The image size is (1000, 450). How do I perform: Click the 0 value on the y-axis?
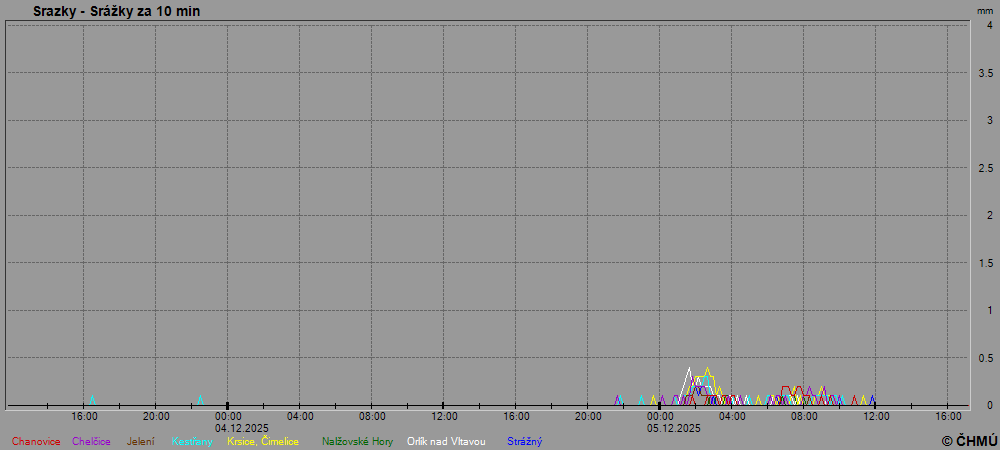coord(989,405)
